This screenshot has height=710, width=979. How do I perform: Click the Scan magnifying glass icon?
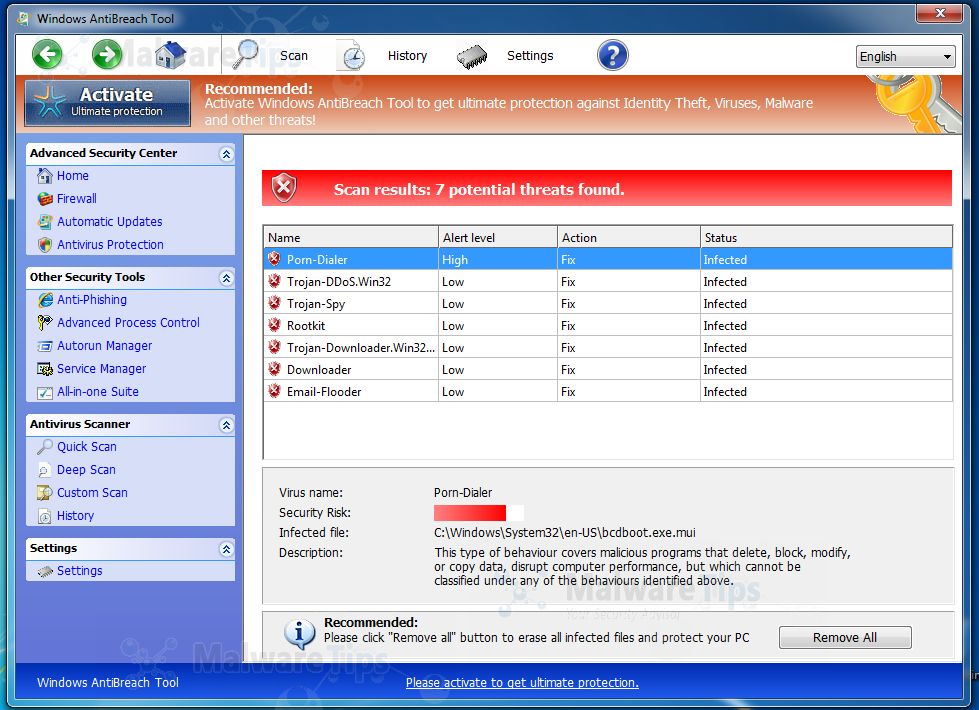click(246, 55)
